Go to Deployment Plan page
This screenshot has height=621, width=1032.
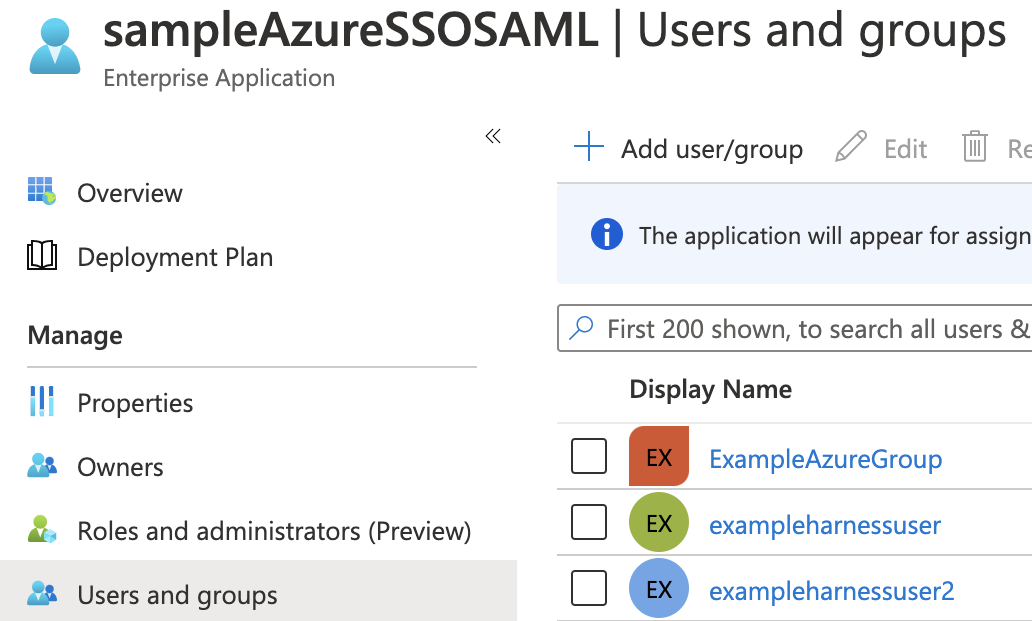pos(175,257)
